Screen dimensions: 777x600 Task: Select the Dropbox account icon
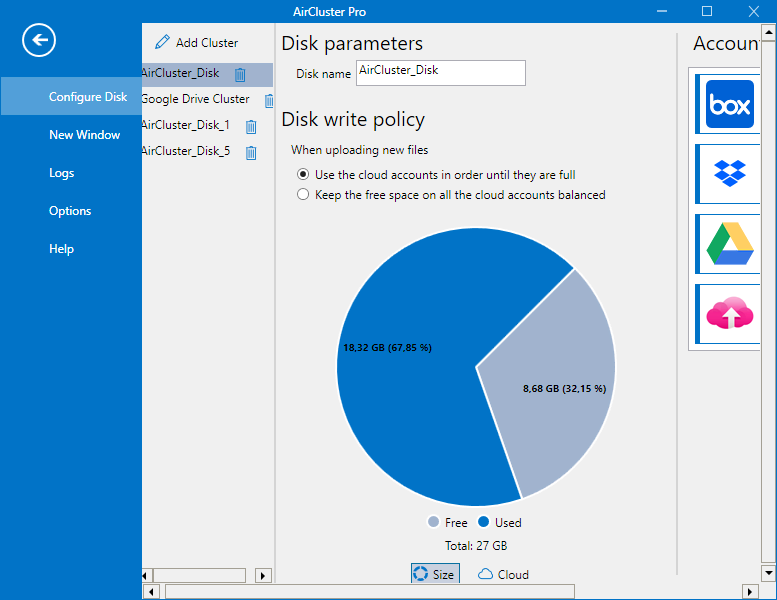729,174
